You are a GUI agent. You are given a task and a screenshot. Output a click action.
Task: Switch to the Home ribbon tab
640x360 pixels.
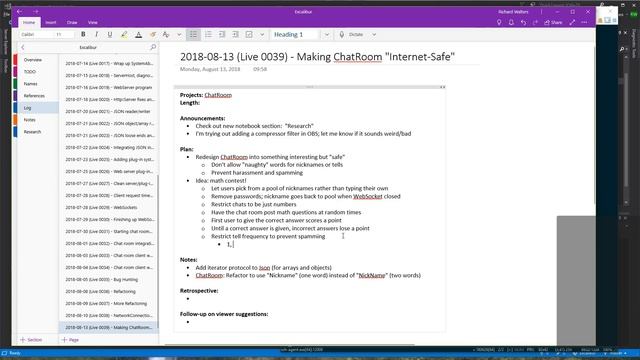[29, 22]
